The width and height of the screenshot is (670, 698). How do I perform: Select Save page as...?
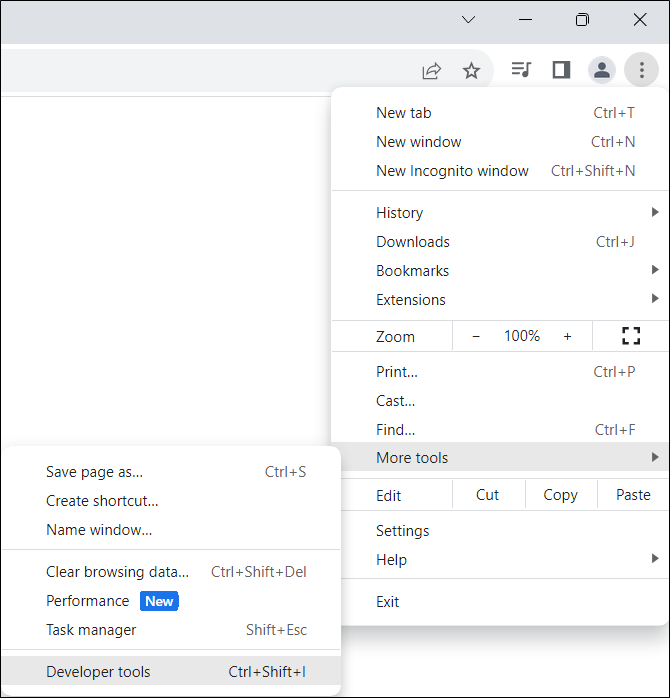click(x=171, y=471)
